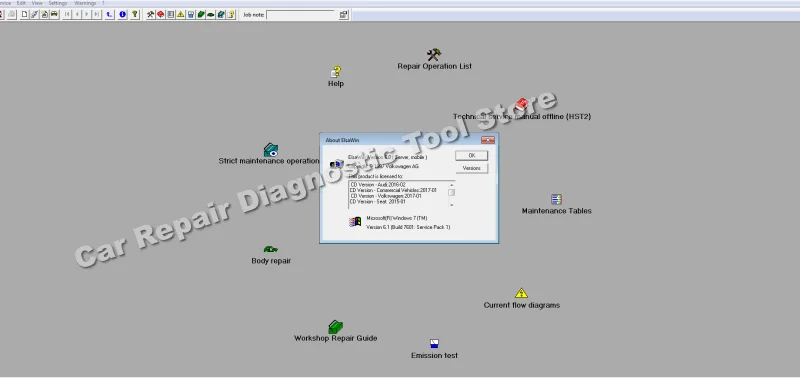Open Strict maintenance operation icon

271,150
